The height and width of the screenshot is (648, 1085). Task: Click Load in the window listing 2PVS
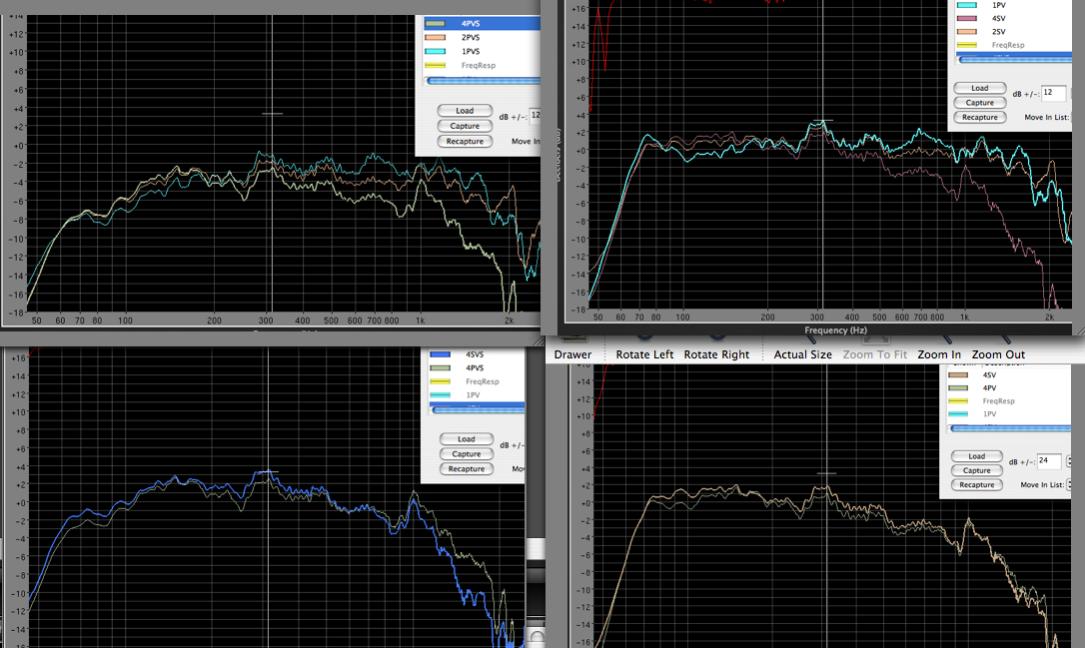pos(465,111)
